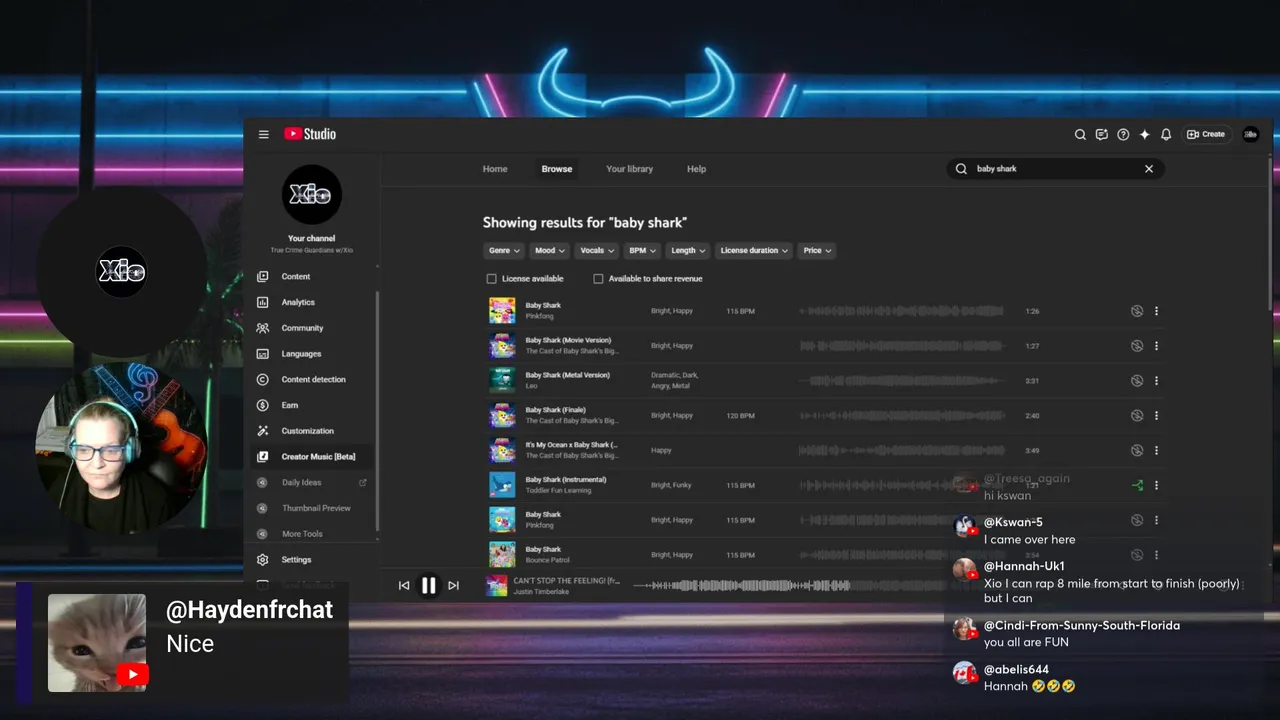The height and width of the screenshot is (720, 1280).
Task: Expand the Mood filter dropdown
Action: tap(550, 251)
